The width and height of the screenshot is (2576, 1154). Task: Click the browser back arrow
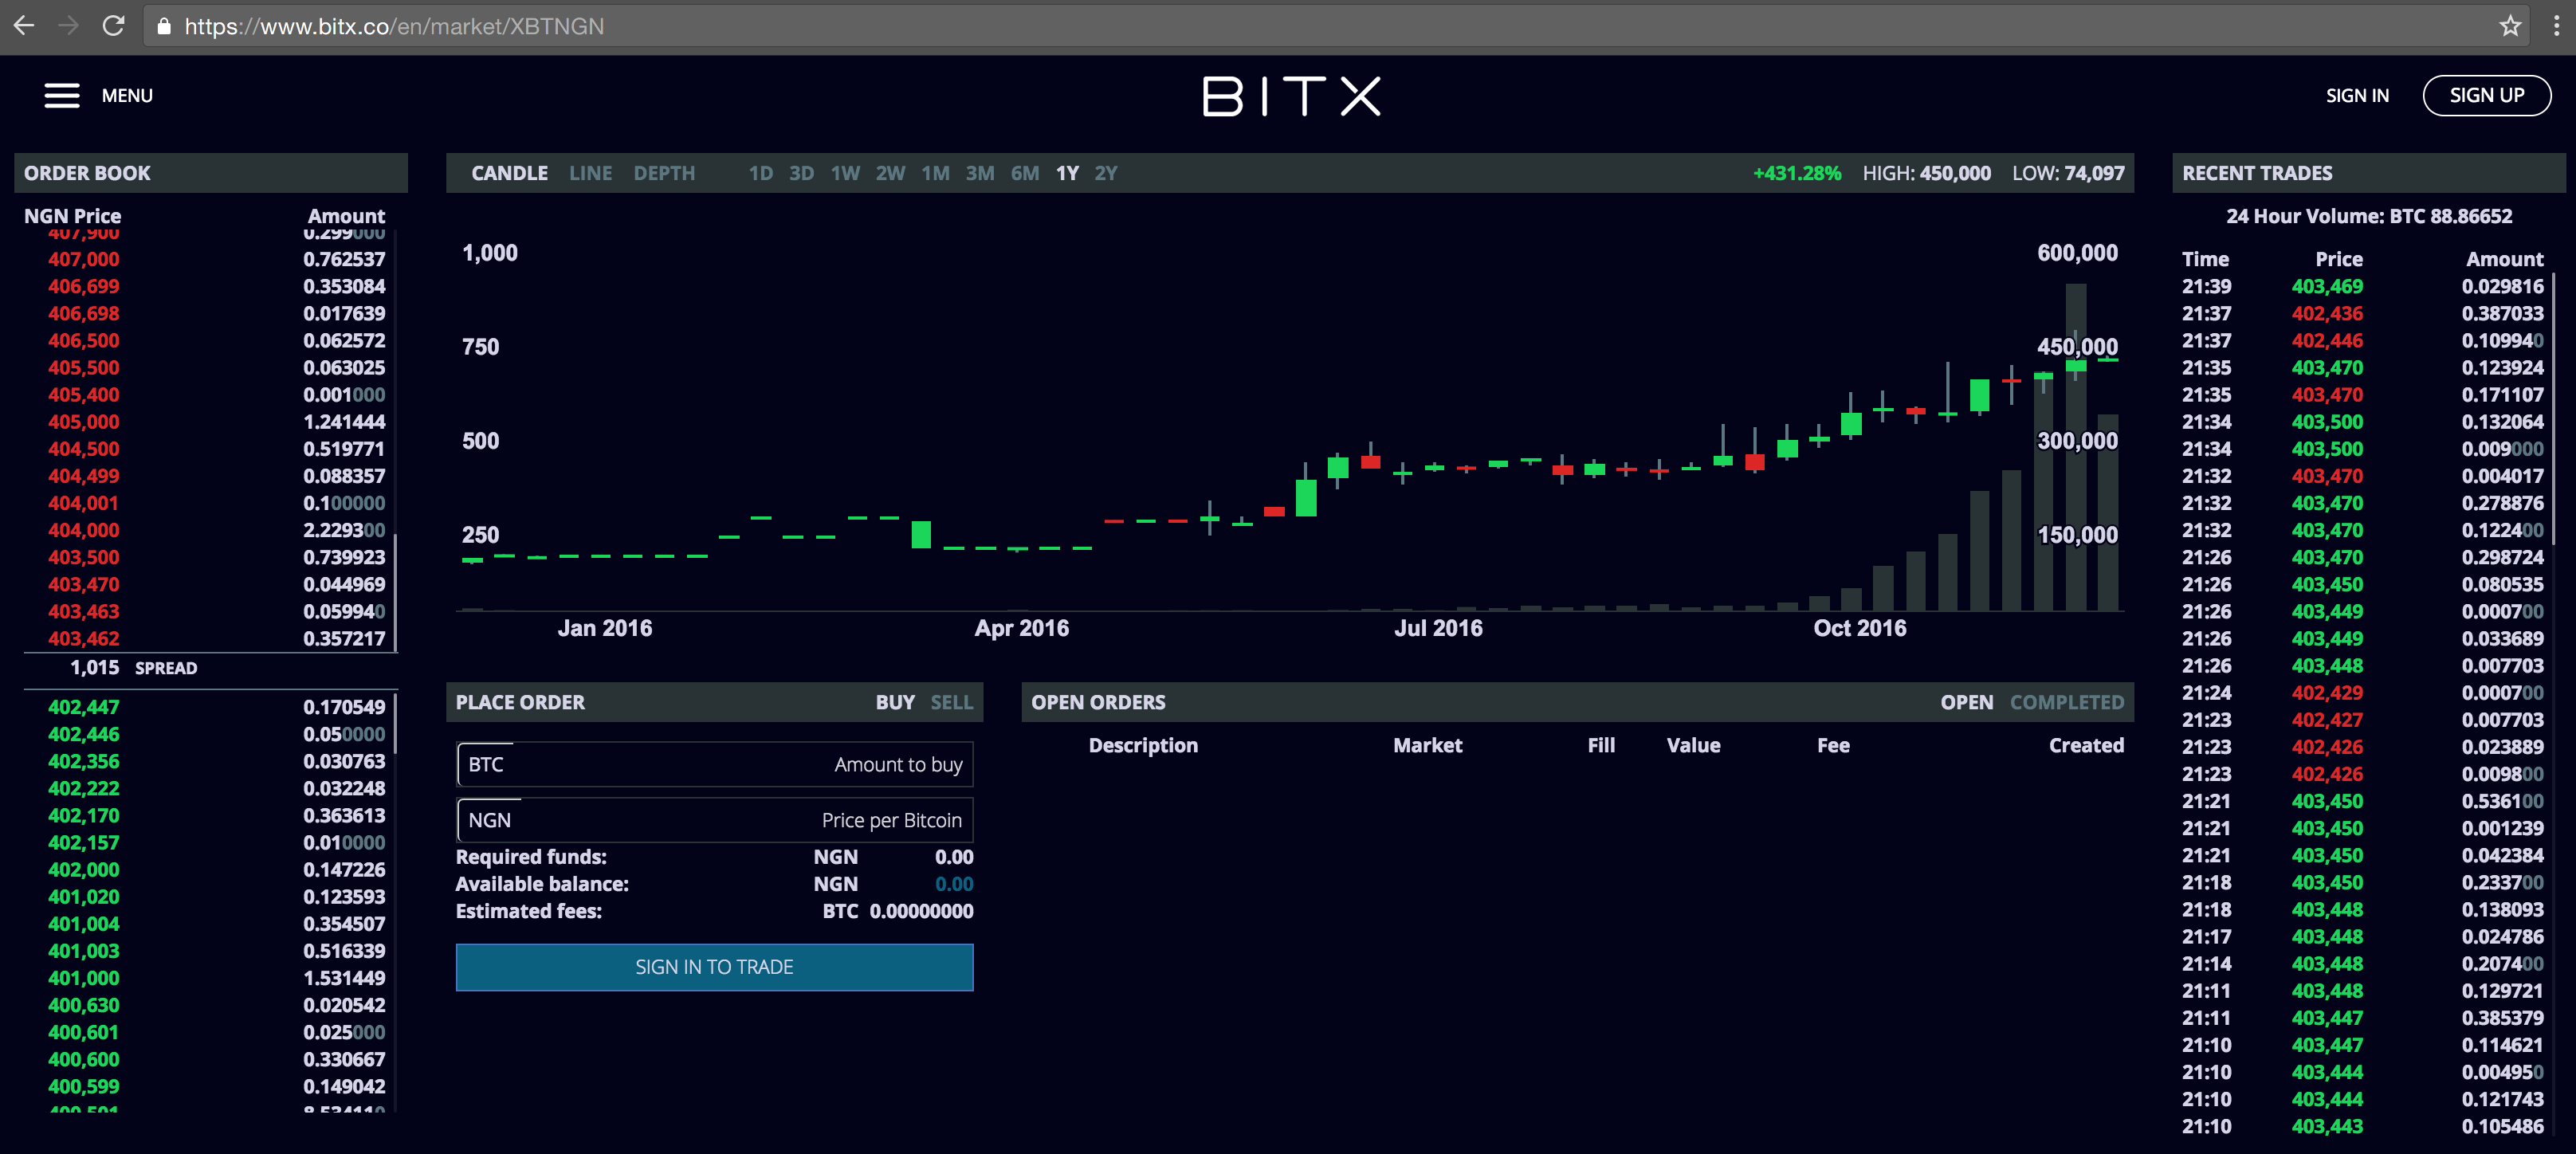(24, 26)
